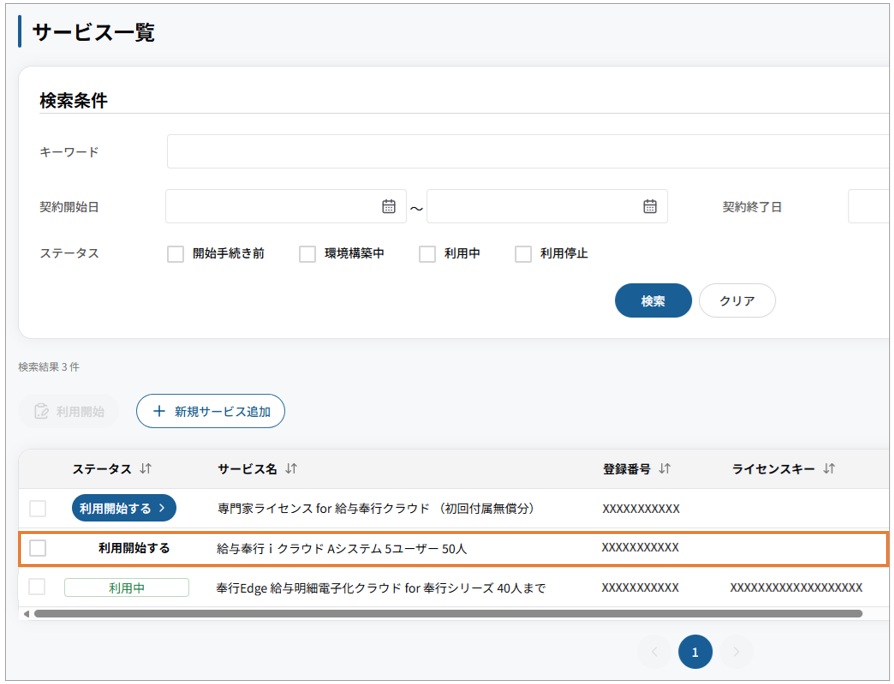Sort by 登録番号 column
The height and width of the screenshot is (684, 894).
(x=665, y=469)
